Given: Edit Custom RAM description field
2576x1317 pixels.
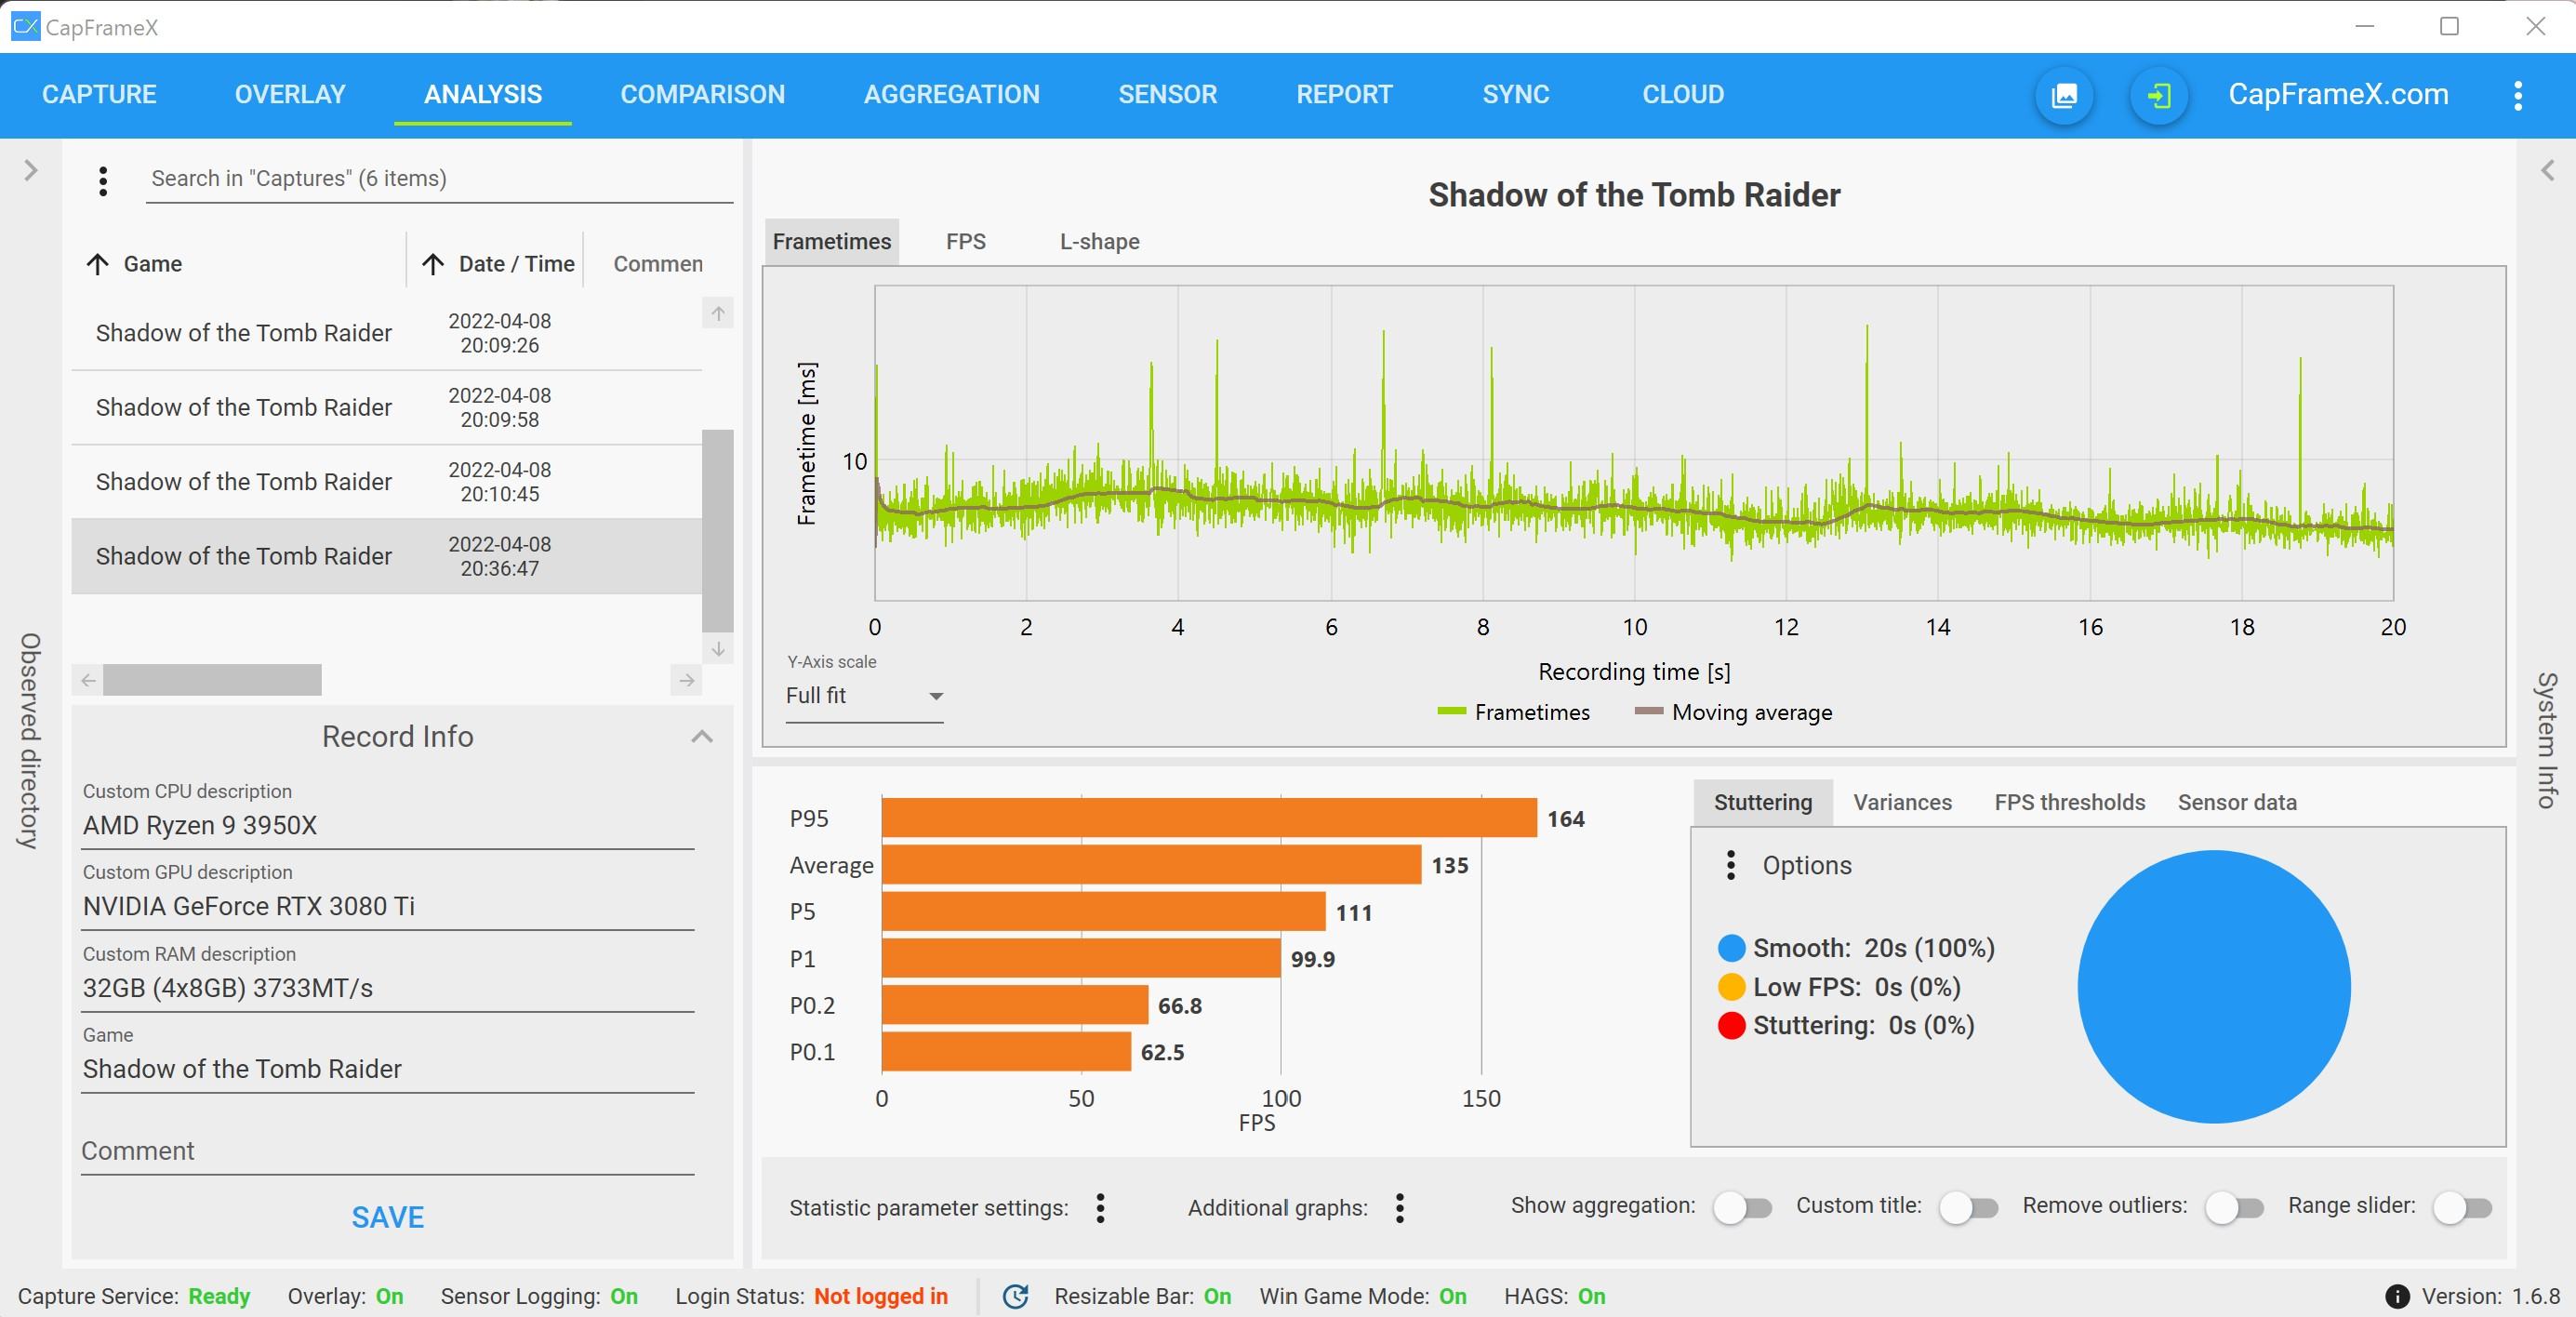Looking at the screenshot, I should (388, 989).
